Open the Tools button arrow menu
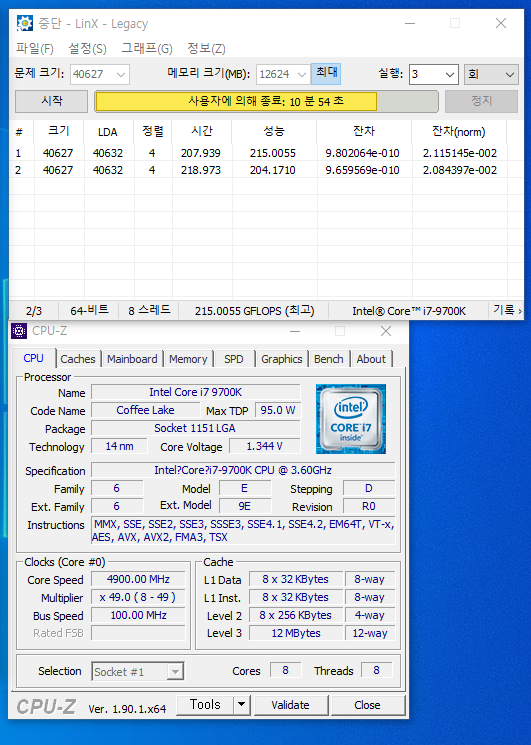The width and height of the screenshot is (531, 745). coord(241,705)
